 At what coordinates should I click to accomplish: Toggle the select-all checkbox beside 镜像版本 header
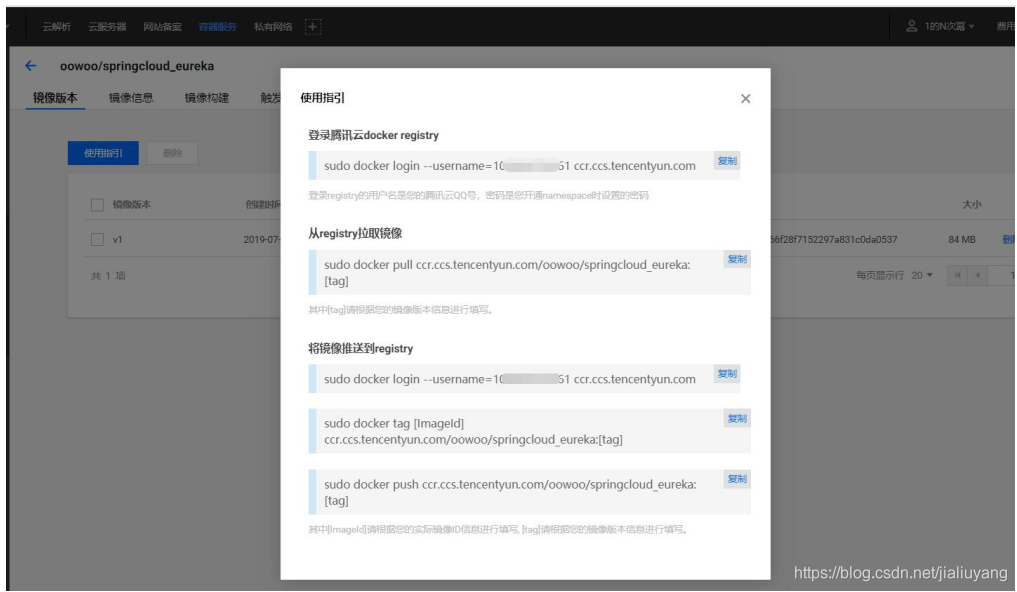point(97,205)
